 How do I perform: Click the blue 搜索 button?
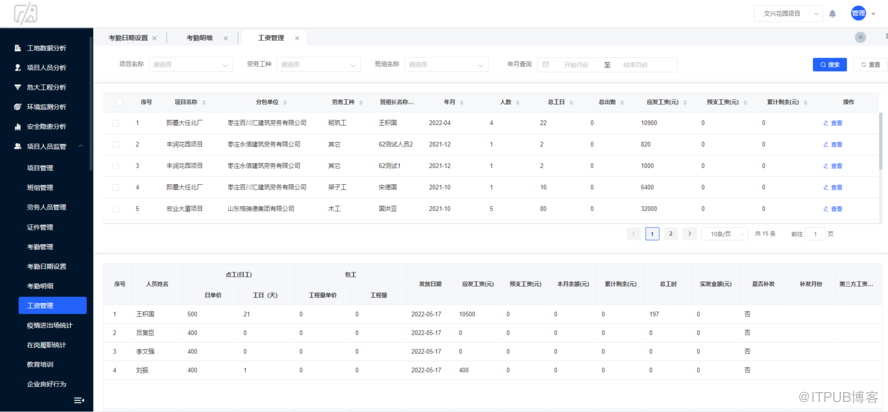tap(829, 65)
